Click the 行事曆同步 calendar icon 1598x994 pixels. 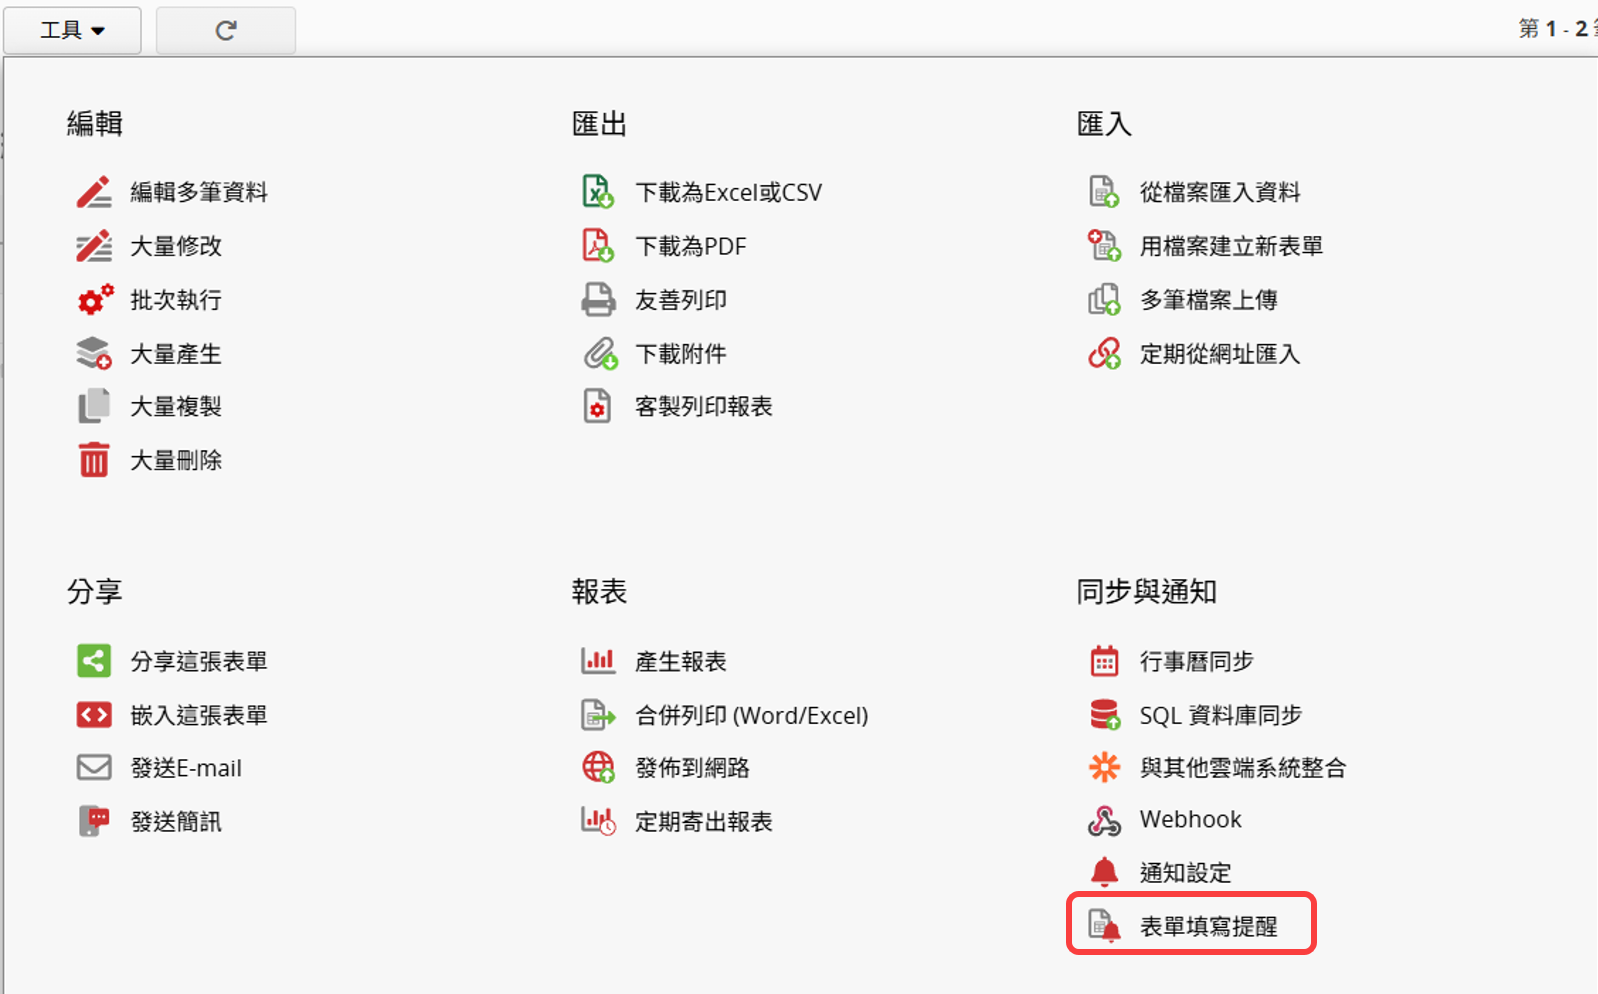(1104, 661)
